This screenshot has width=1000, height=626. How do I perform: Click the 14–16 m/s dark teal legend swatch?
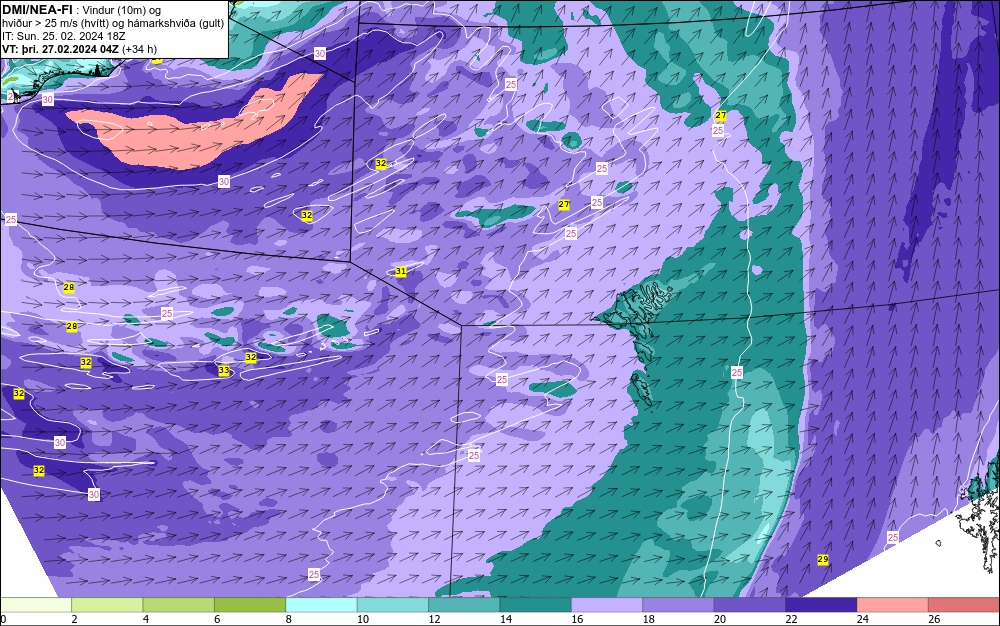[536, 605]
